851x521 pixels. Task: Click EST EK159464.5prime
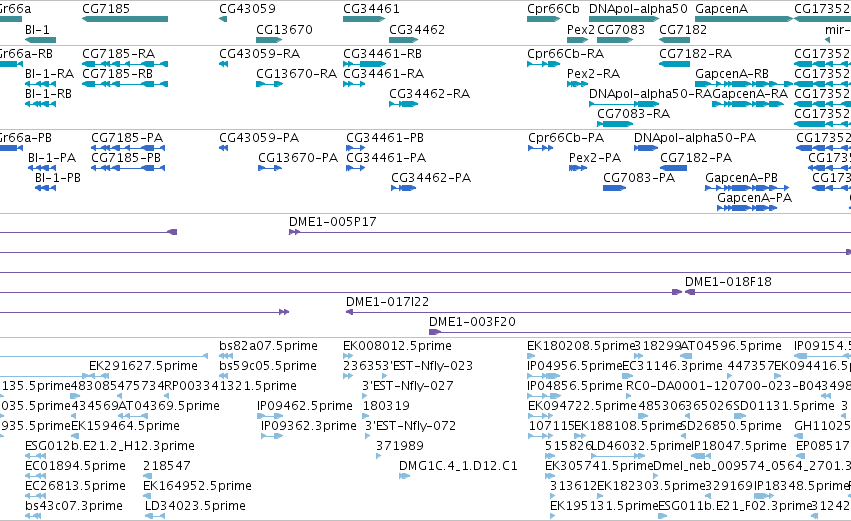click(75, 436)
